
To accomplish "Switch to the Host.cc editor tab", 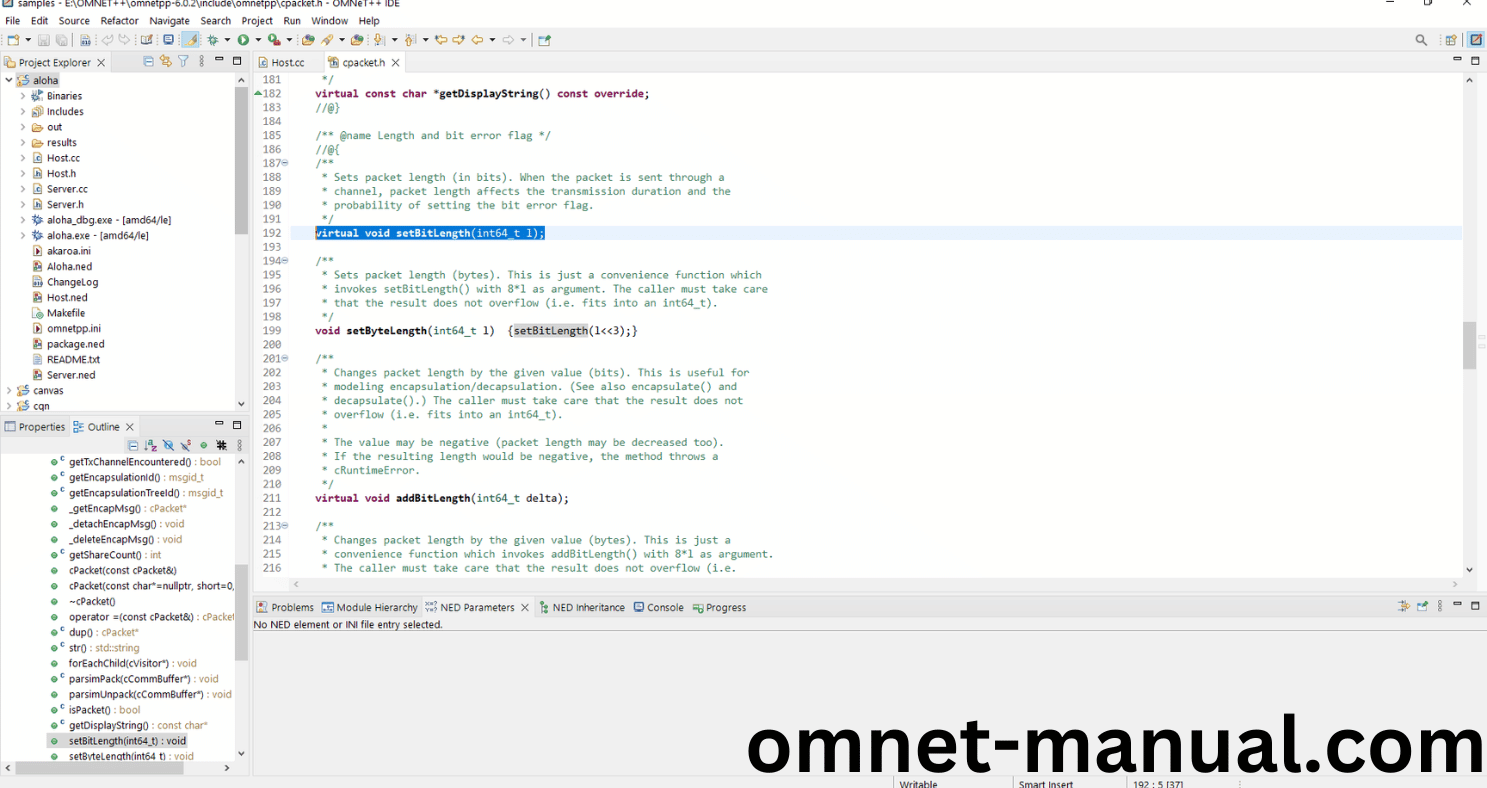I will [287, 62].
